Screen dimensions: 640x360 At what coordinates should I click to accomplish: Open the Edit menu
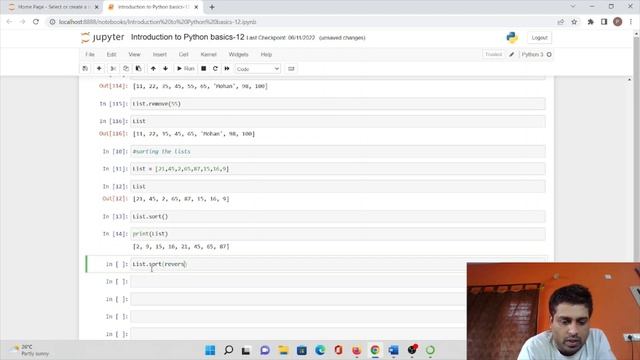coord(111,54)
